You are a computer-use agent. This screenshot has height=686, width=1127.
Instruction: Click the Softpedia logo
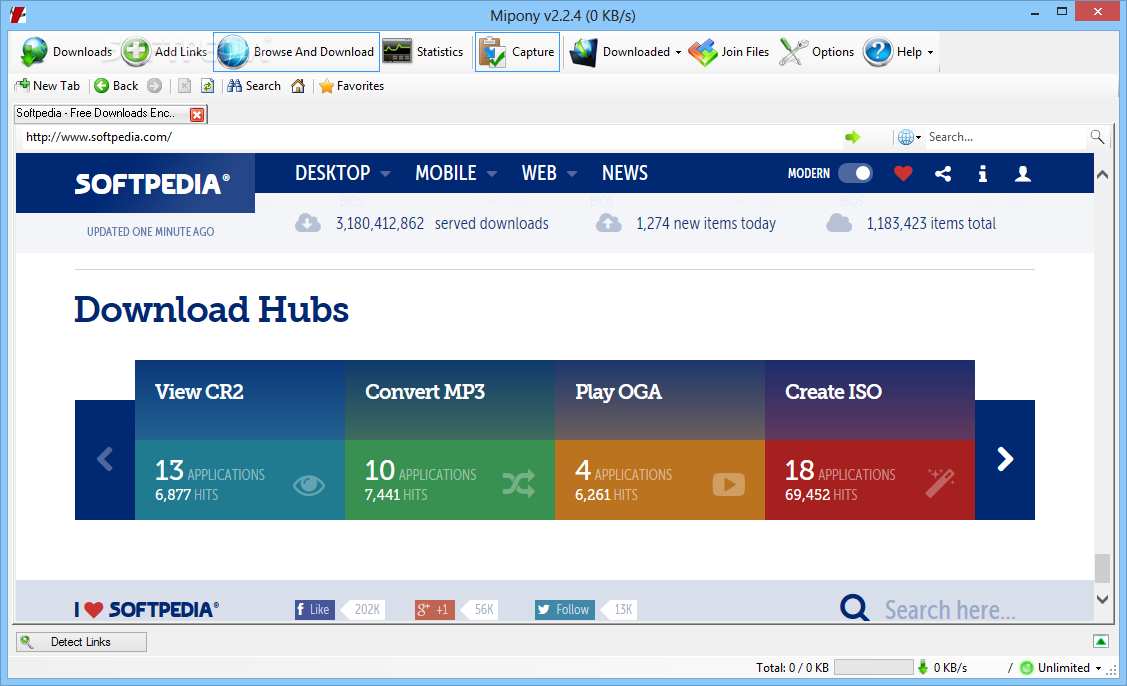click(x=152, y=184)
